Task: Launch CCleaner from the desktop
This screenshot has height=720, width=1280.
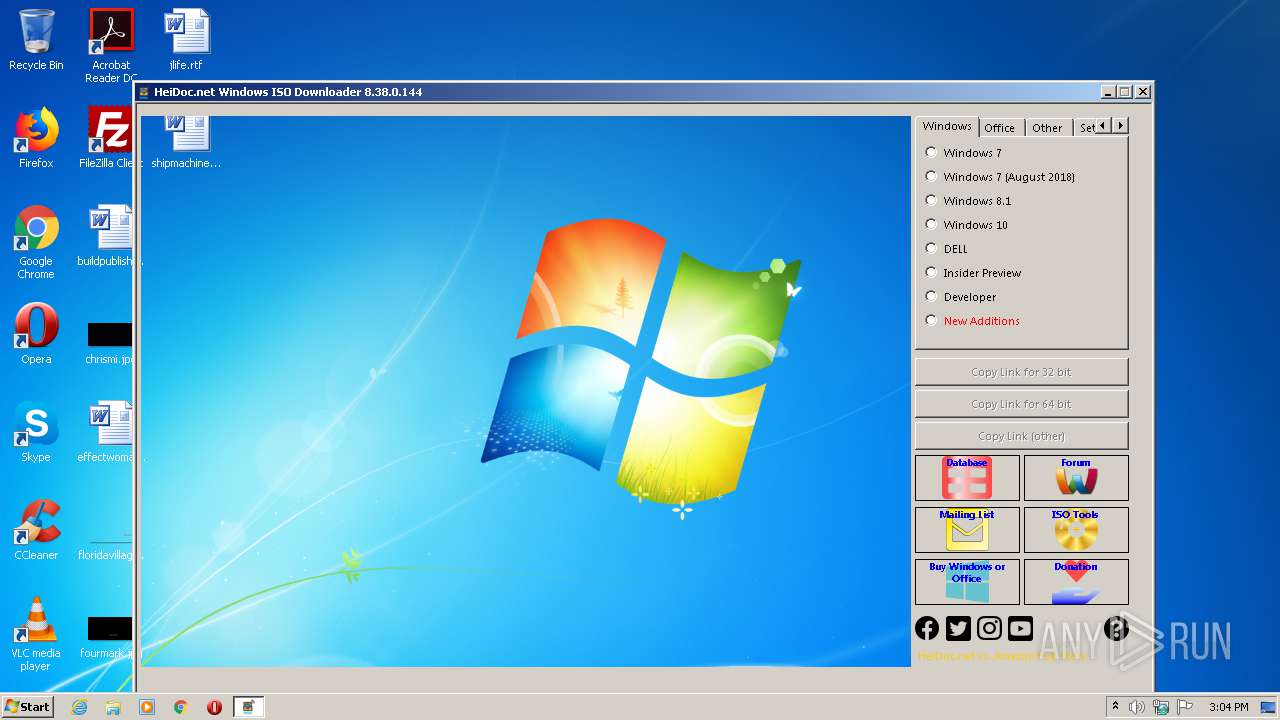Action: 36,530
